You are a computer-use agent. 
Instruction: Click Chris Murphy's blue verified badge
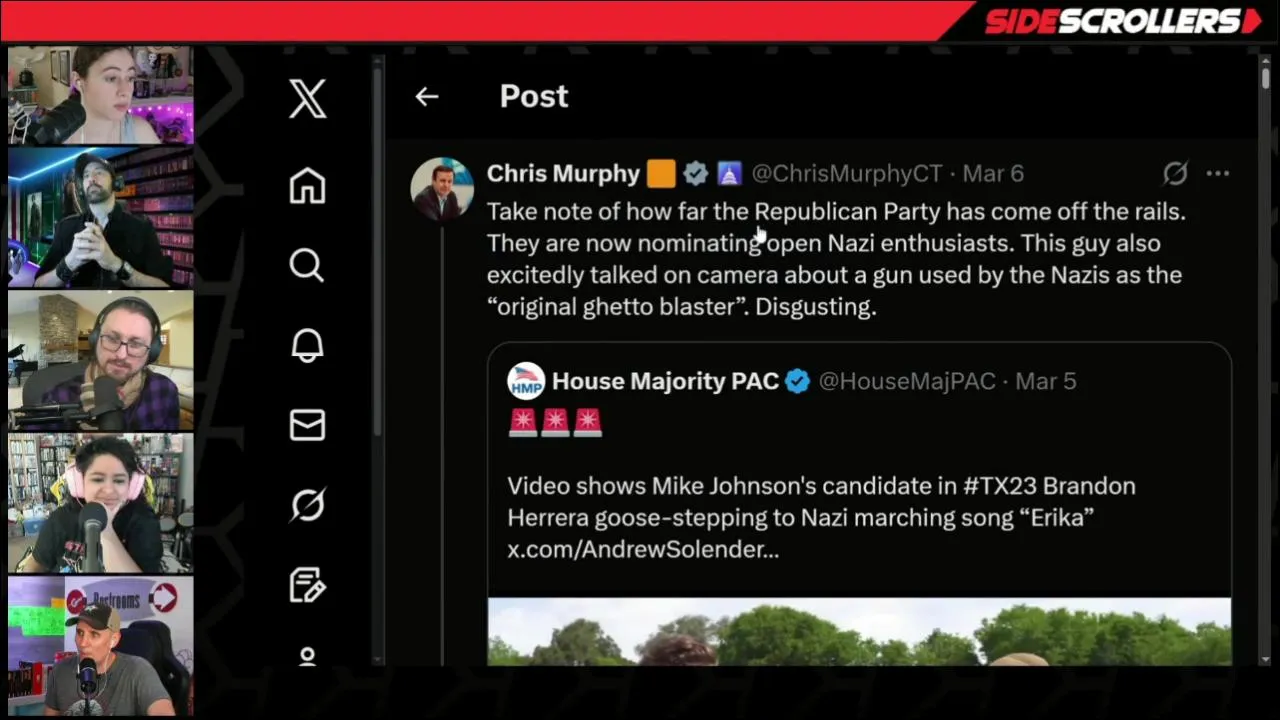coord(696,174)
